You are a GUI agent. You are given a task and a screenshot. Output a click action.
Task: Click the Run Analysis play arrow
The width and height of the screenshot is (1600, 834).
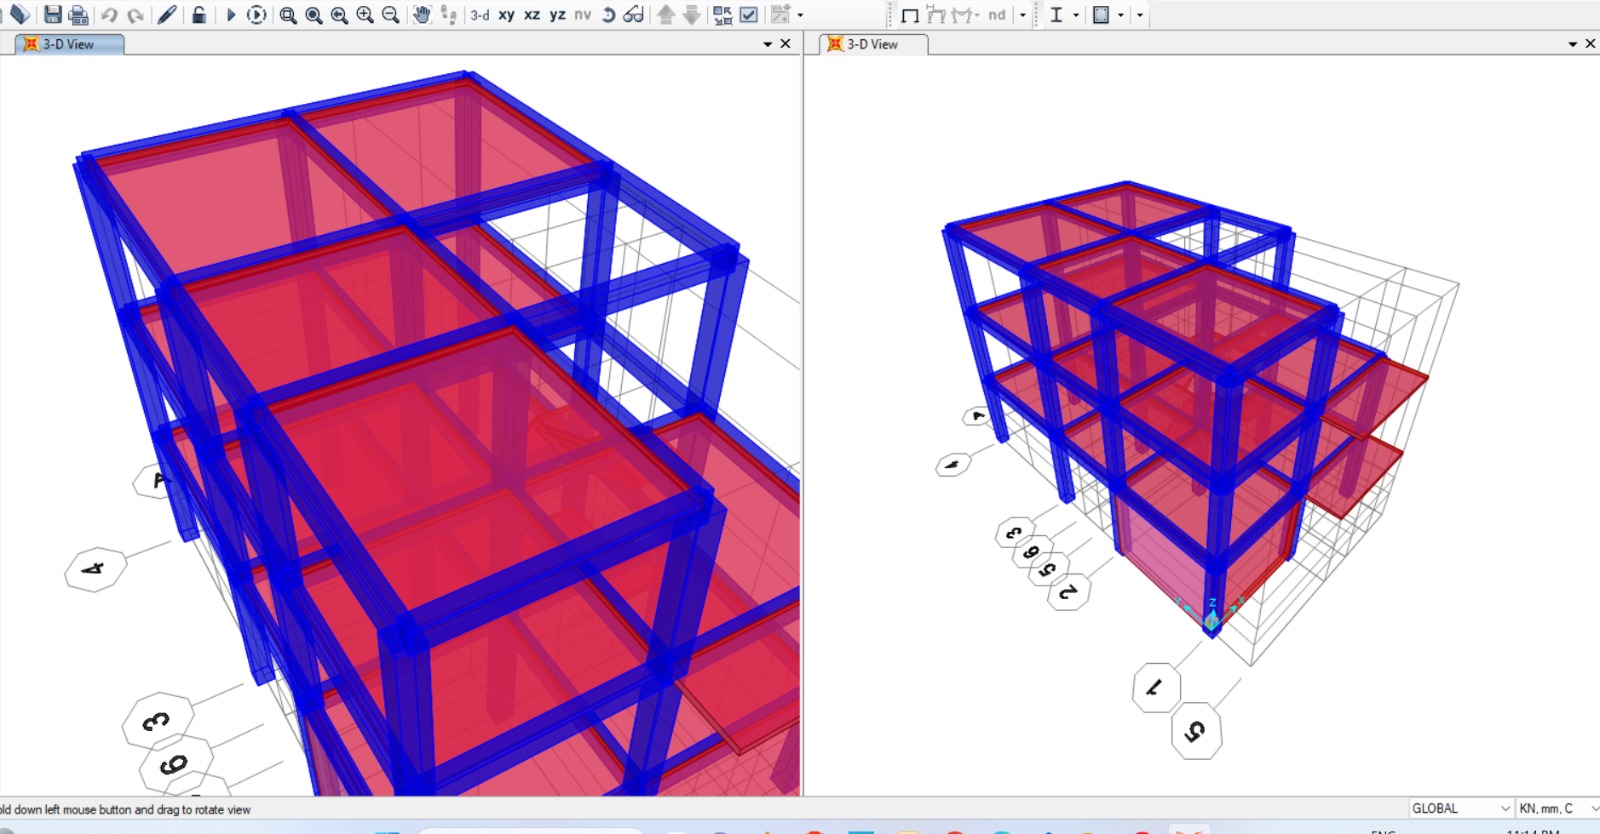[x=231, y=15]
